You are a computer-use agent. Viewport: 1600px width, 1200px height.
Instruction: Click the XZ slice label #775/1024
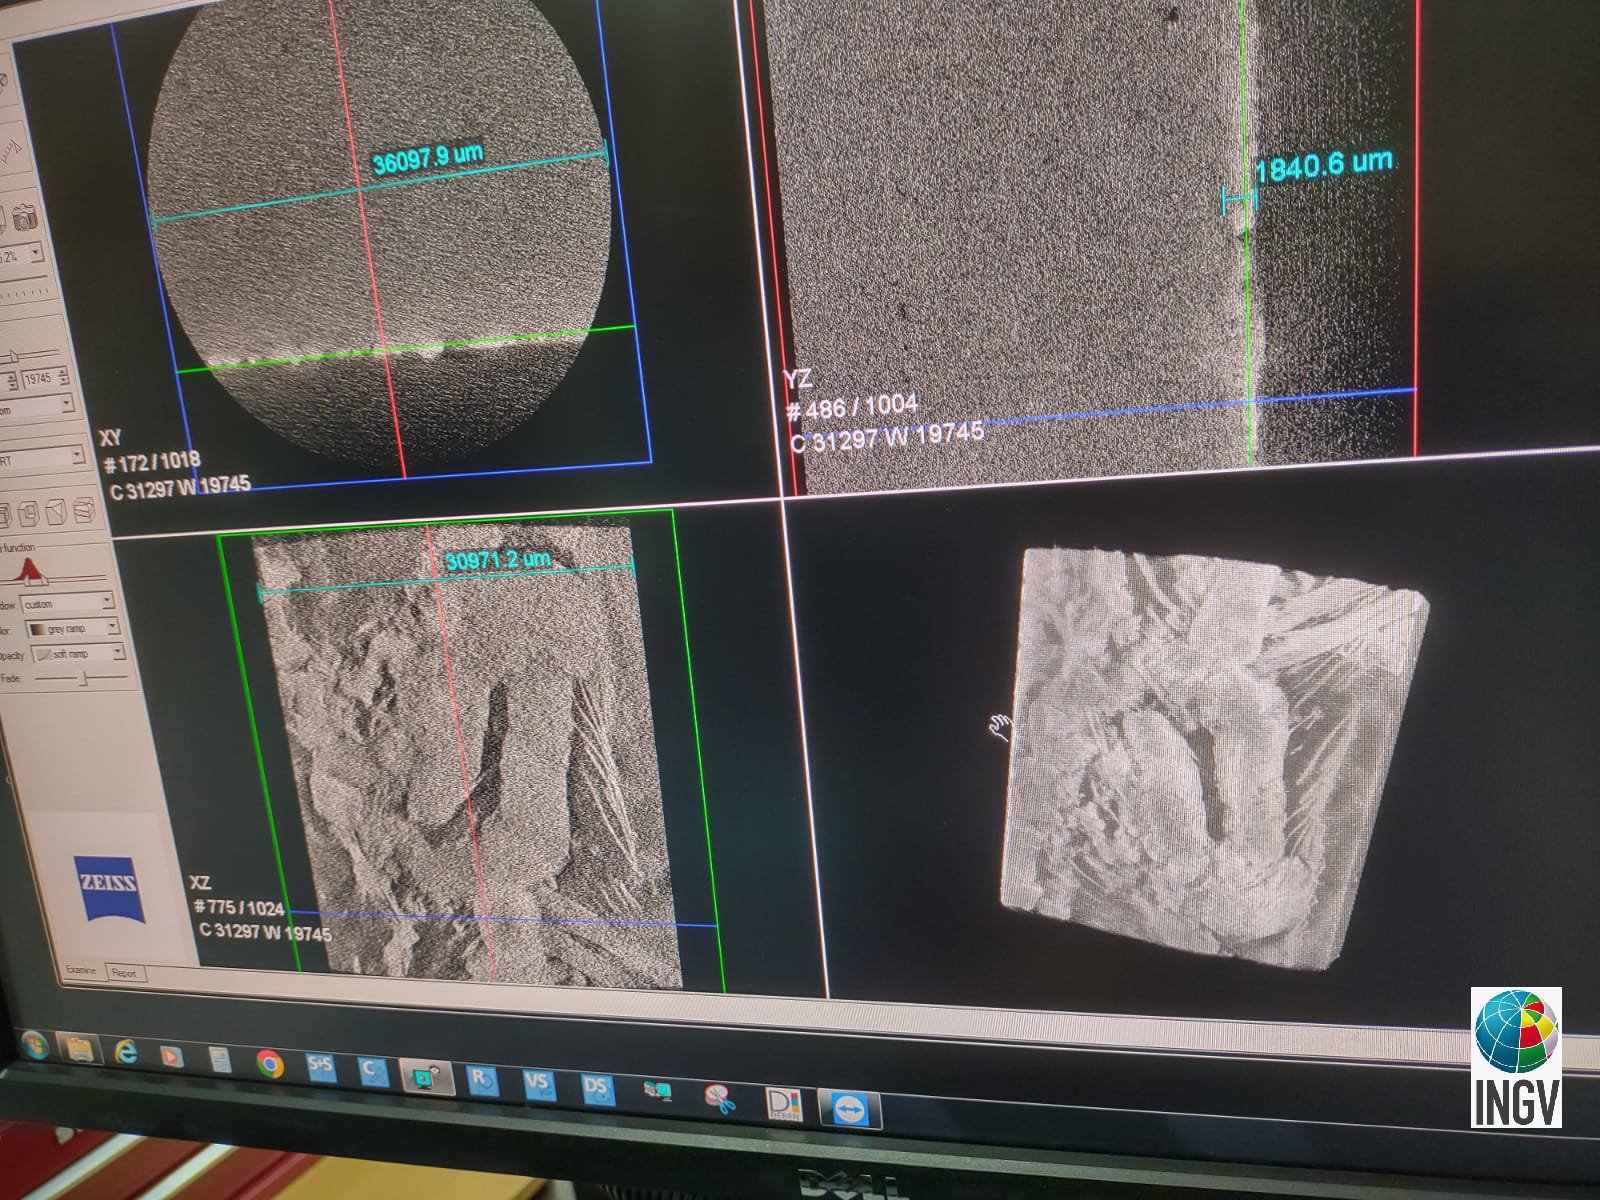(239, 907)
